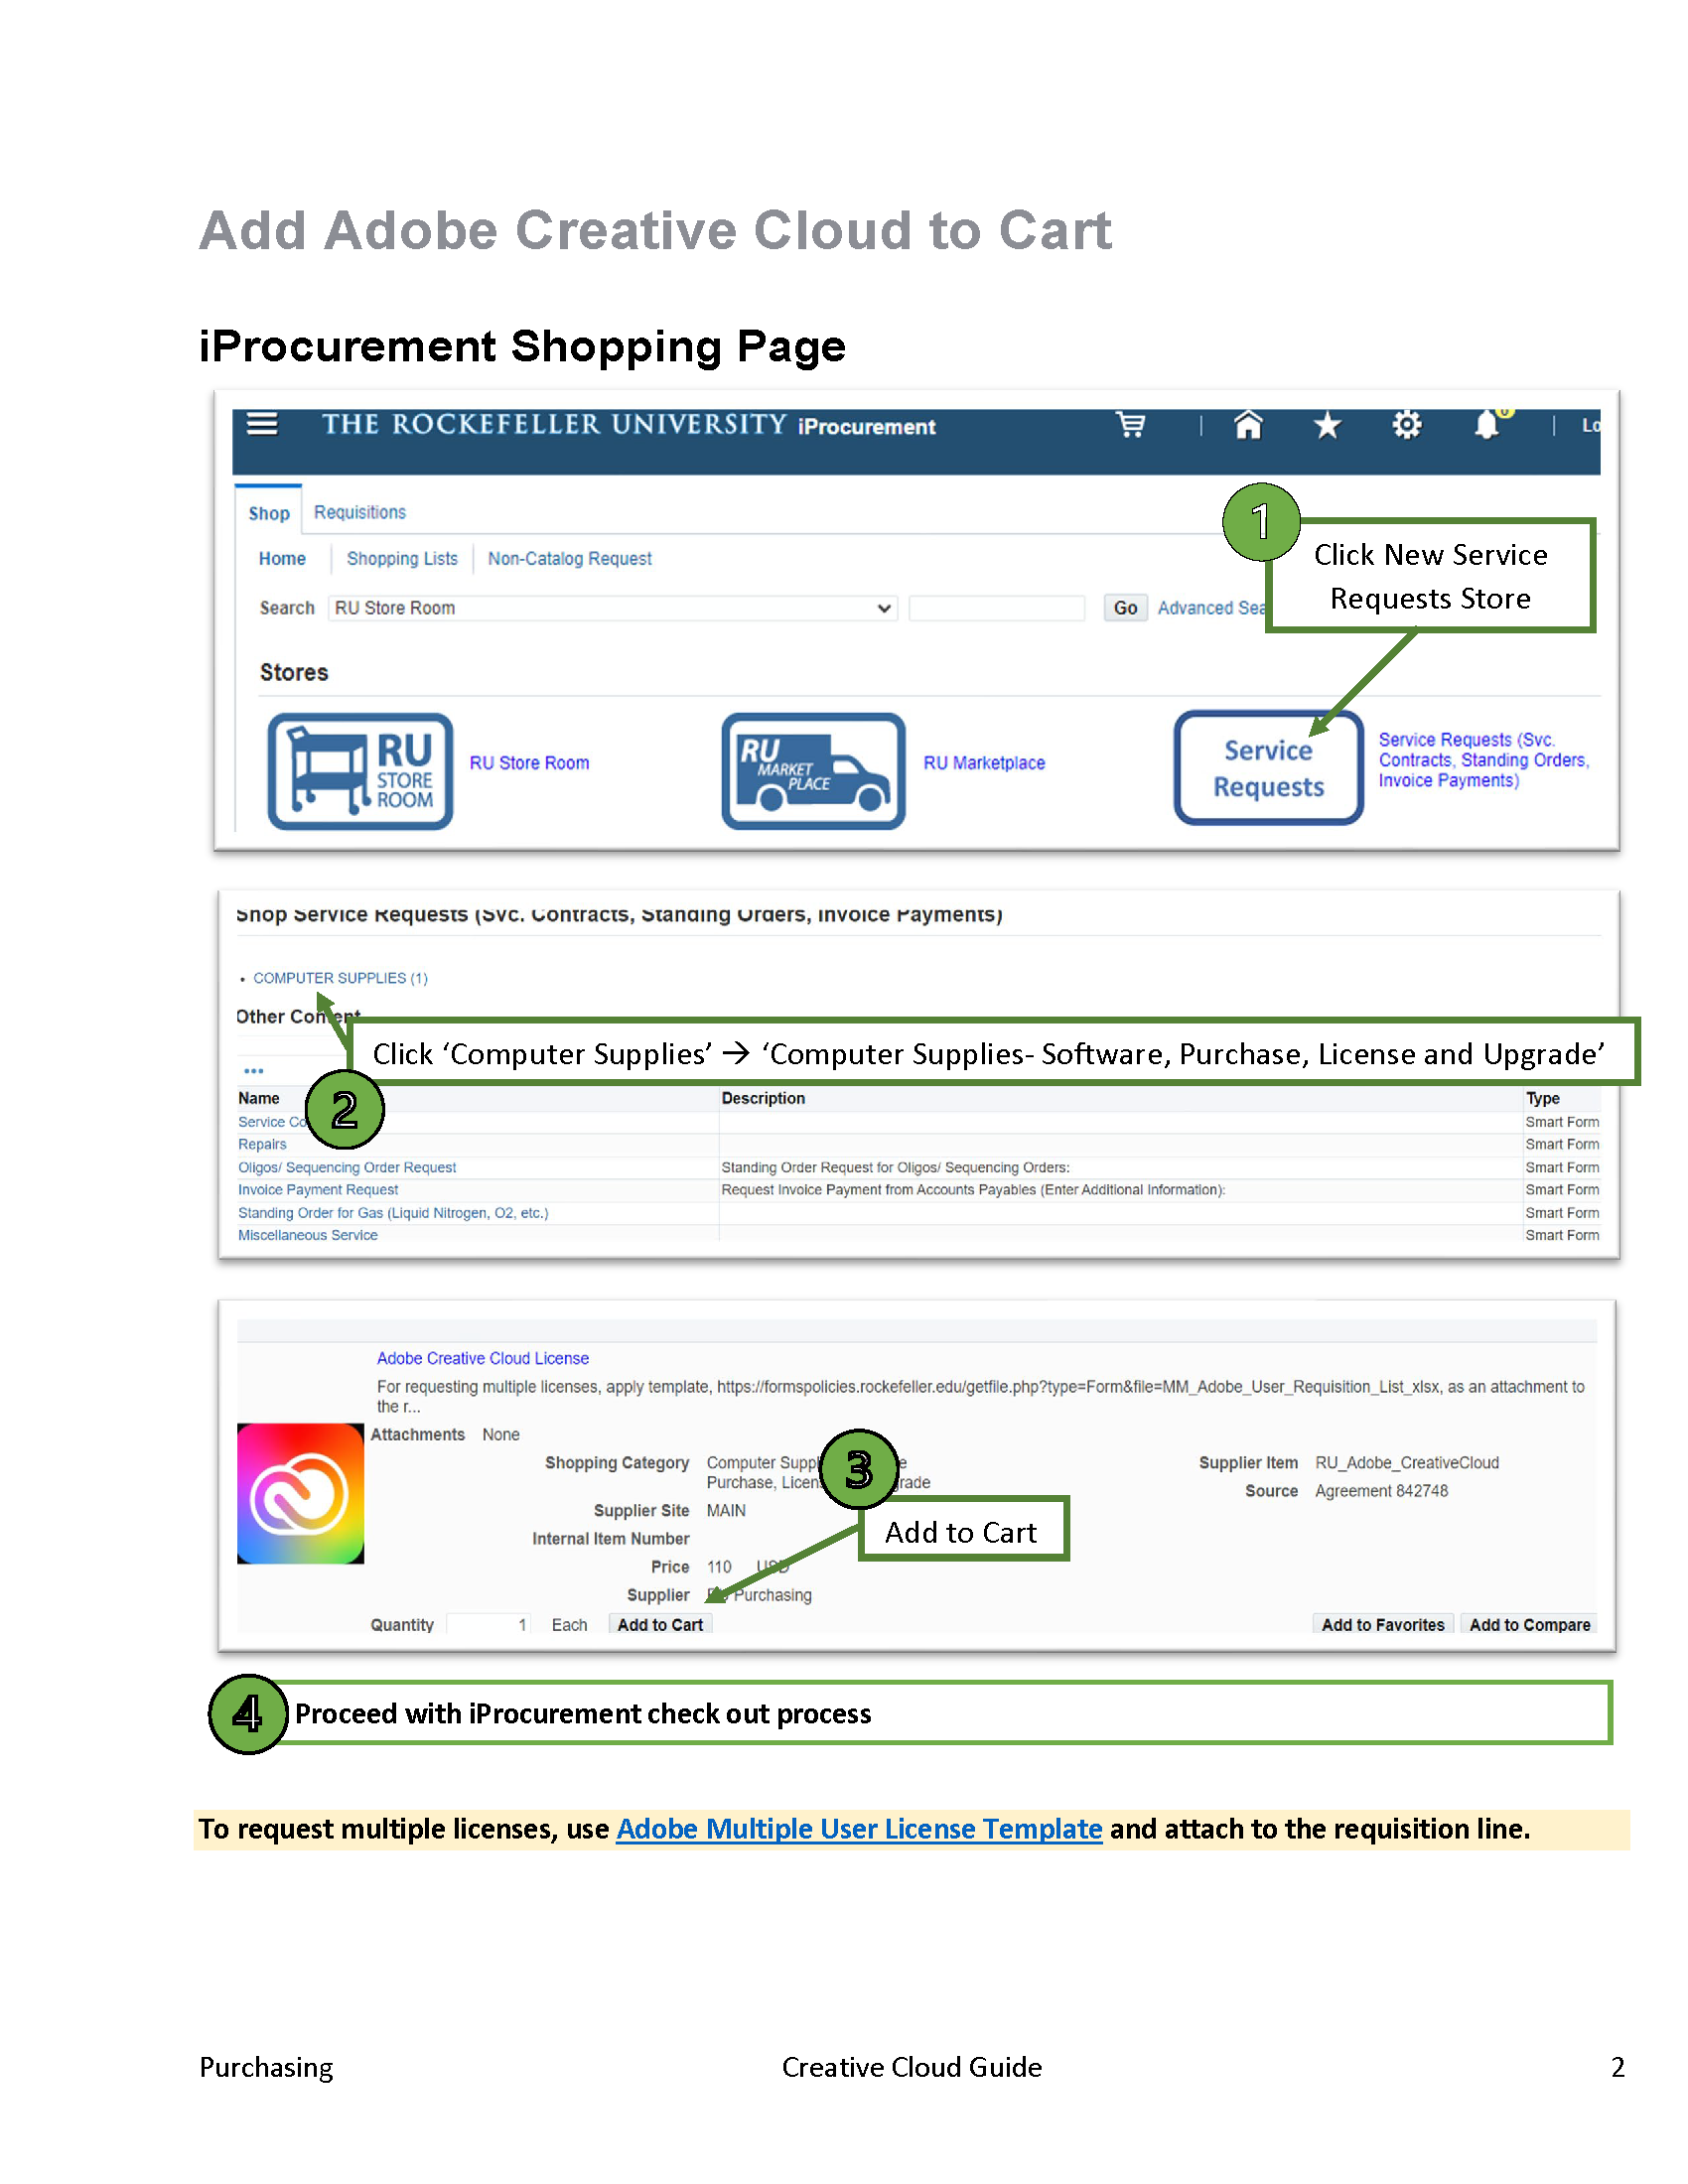
Task: Open the RU Store Room icon
Action: coord(360,771)
